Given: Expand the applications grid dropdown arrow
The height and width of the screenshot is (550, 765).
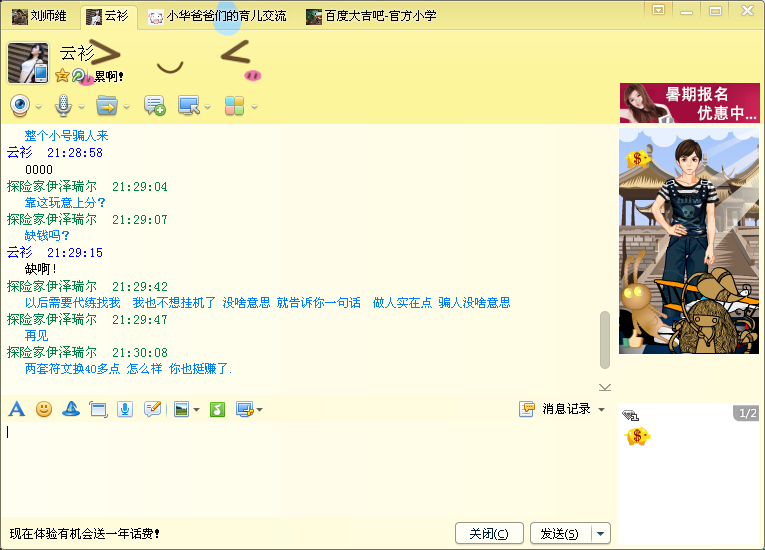Looking at the screenshot, I should point(254,106).
